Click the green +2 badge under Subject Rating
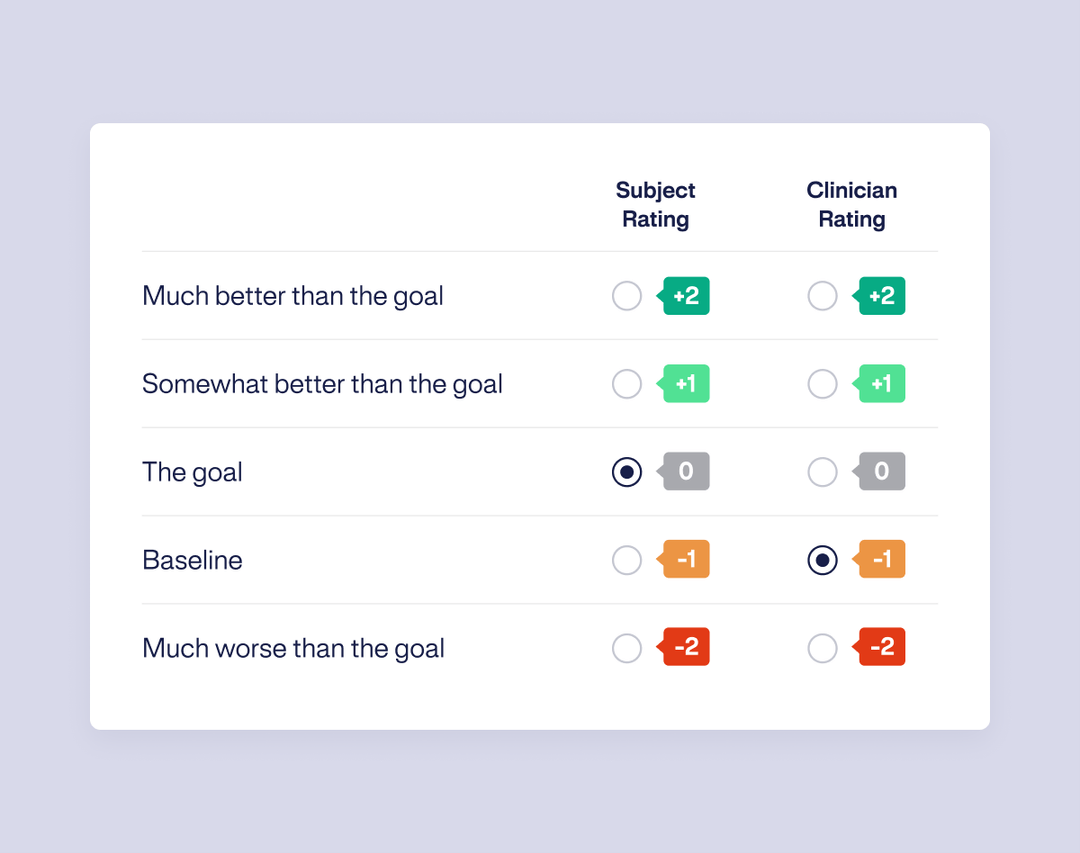This screenshot has height=853, width=1080. tap(685, 296)
